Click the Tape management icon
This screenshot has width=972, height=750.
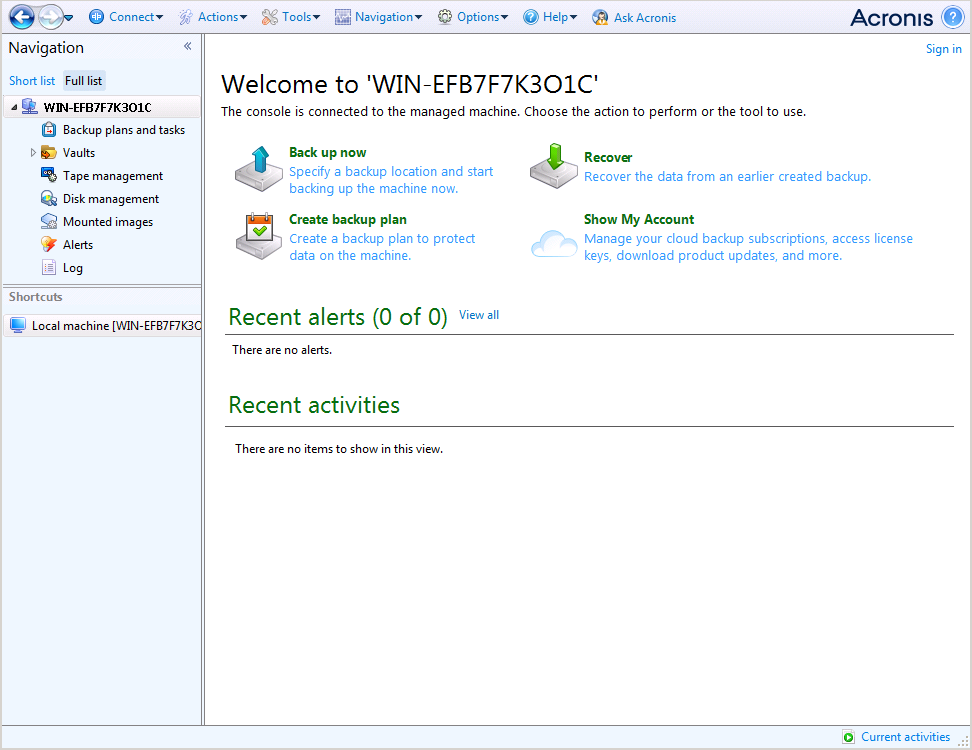tap(49, 175)
